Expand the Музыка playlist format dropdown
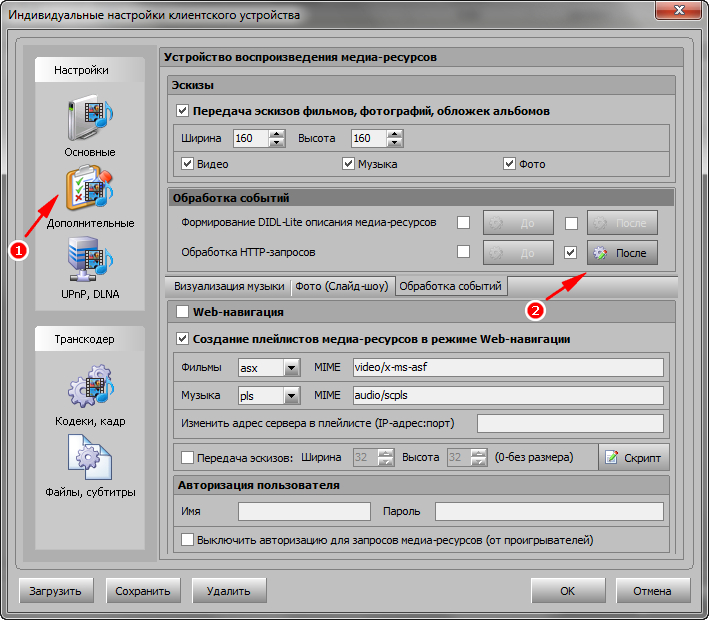709x620 pixels. [x=291, y=396]
